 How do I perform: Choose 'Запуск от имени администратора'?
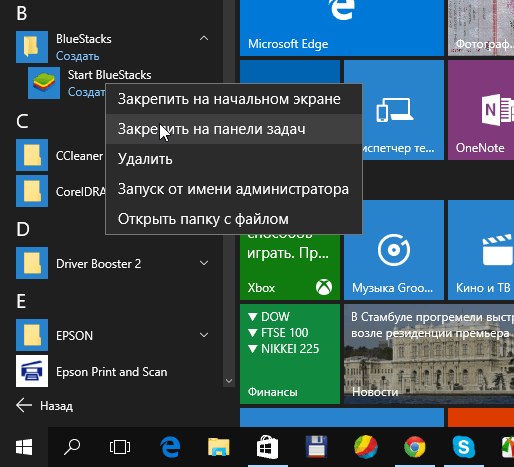[x=234, y=189]
